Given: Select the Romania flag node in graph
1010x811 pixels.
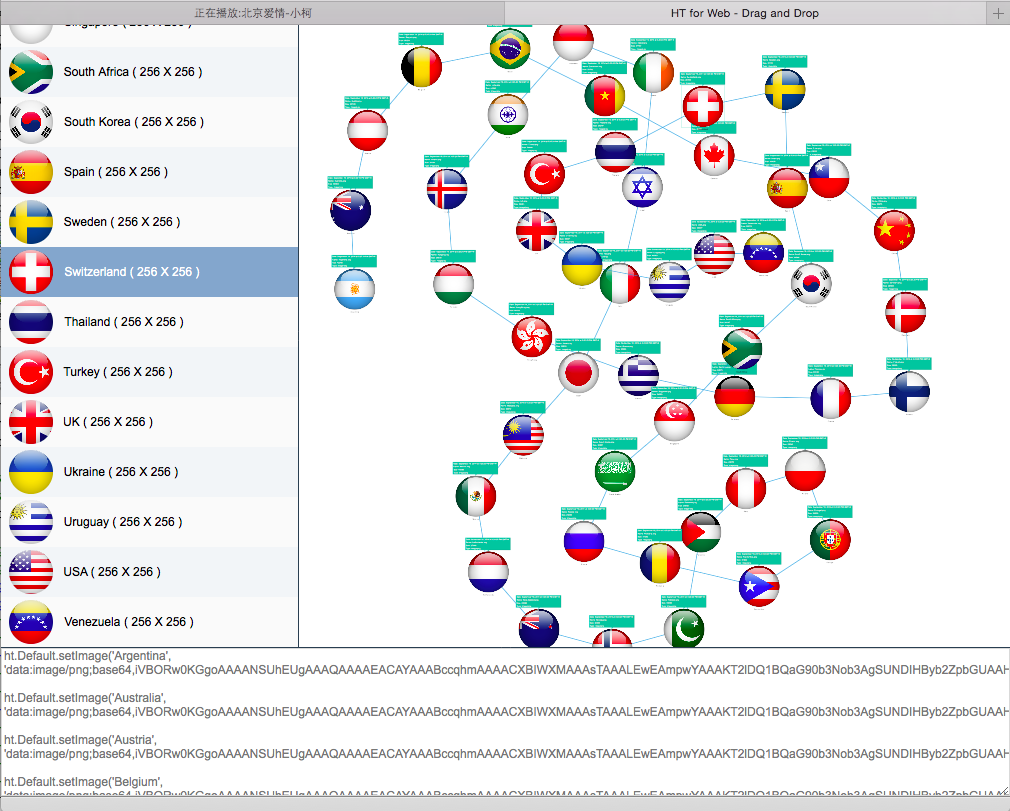Looking at the screenshot, I should (x=660, y=564).
